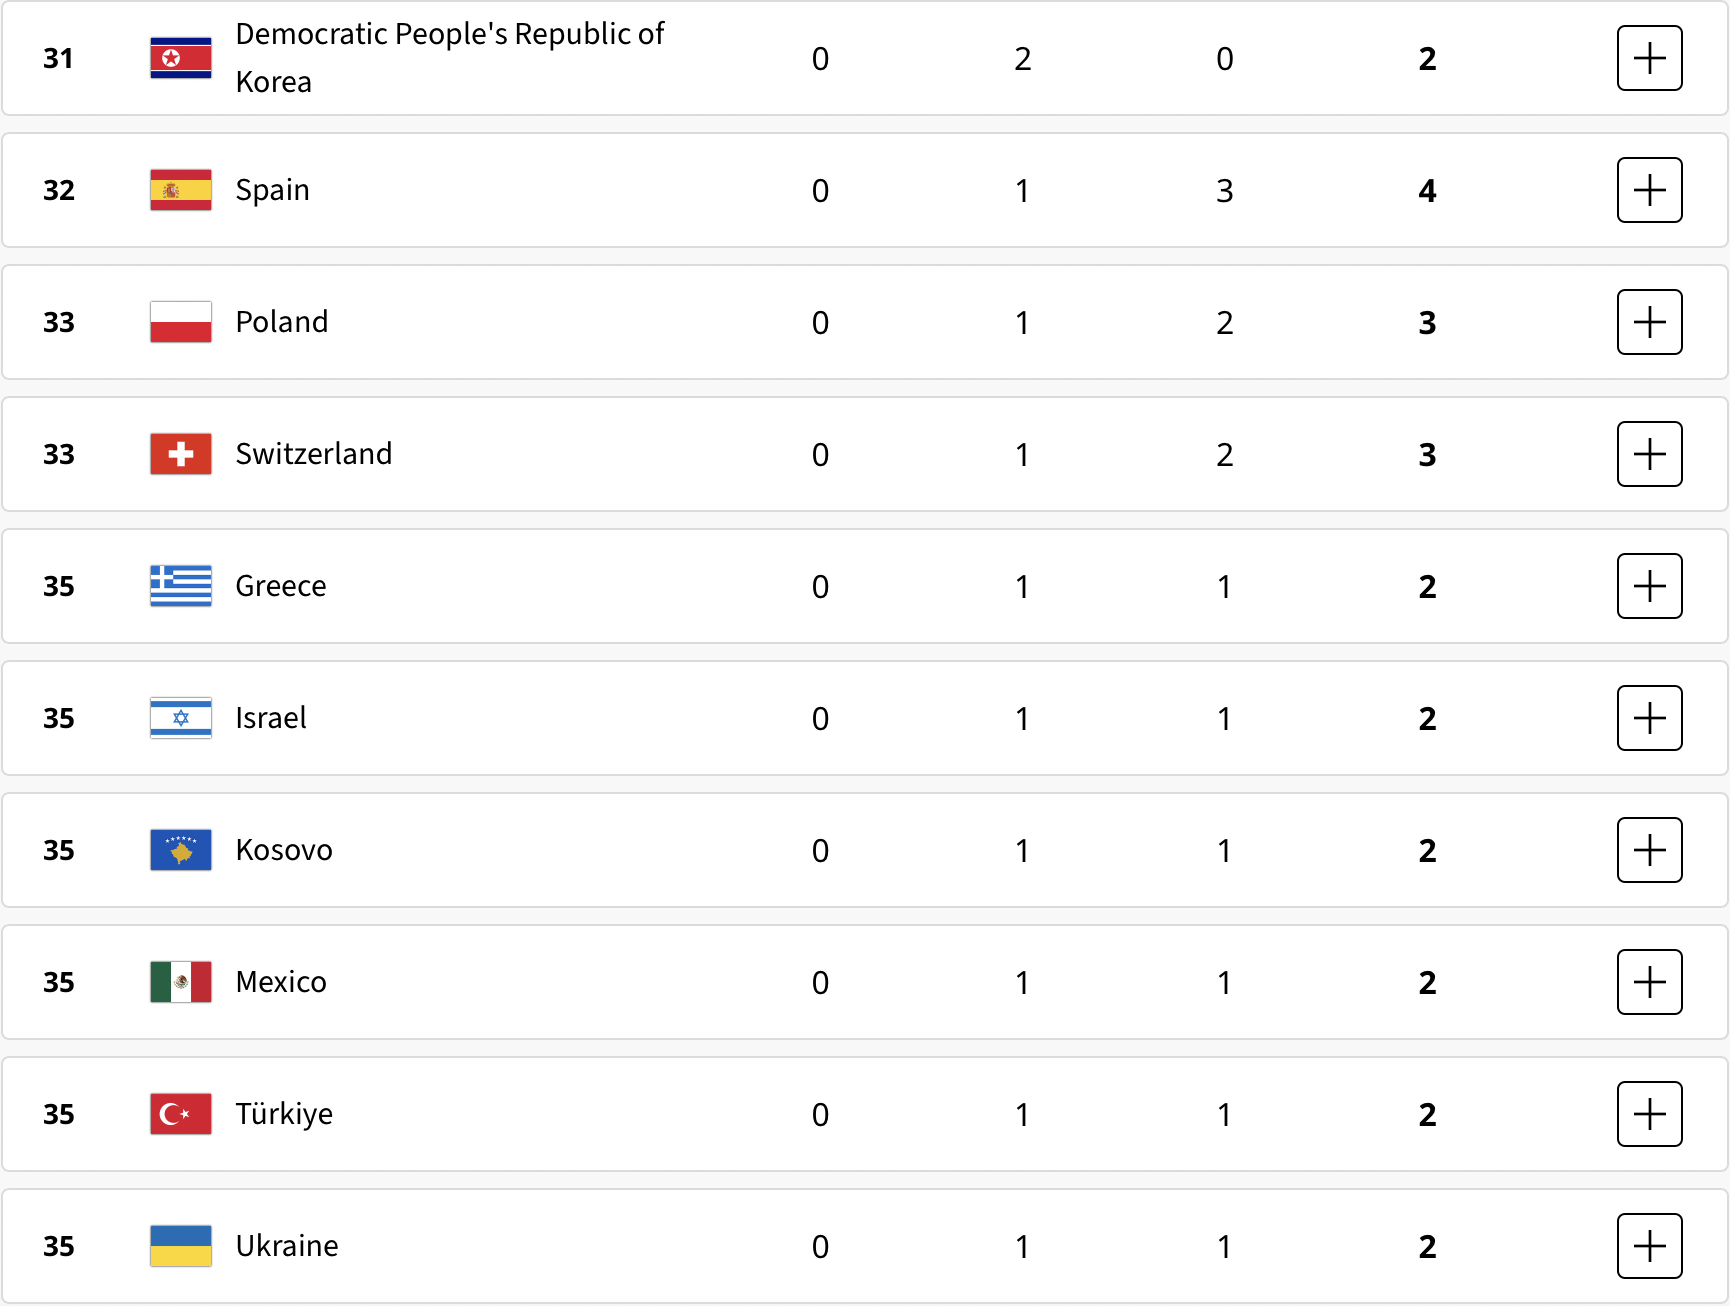Select the Greece flag icon
1730x1306 pixels.
point(181,586)
